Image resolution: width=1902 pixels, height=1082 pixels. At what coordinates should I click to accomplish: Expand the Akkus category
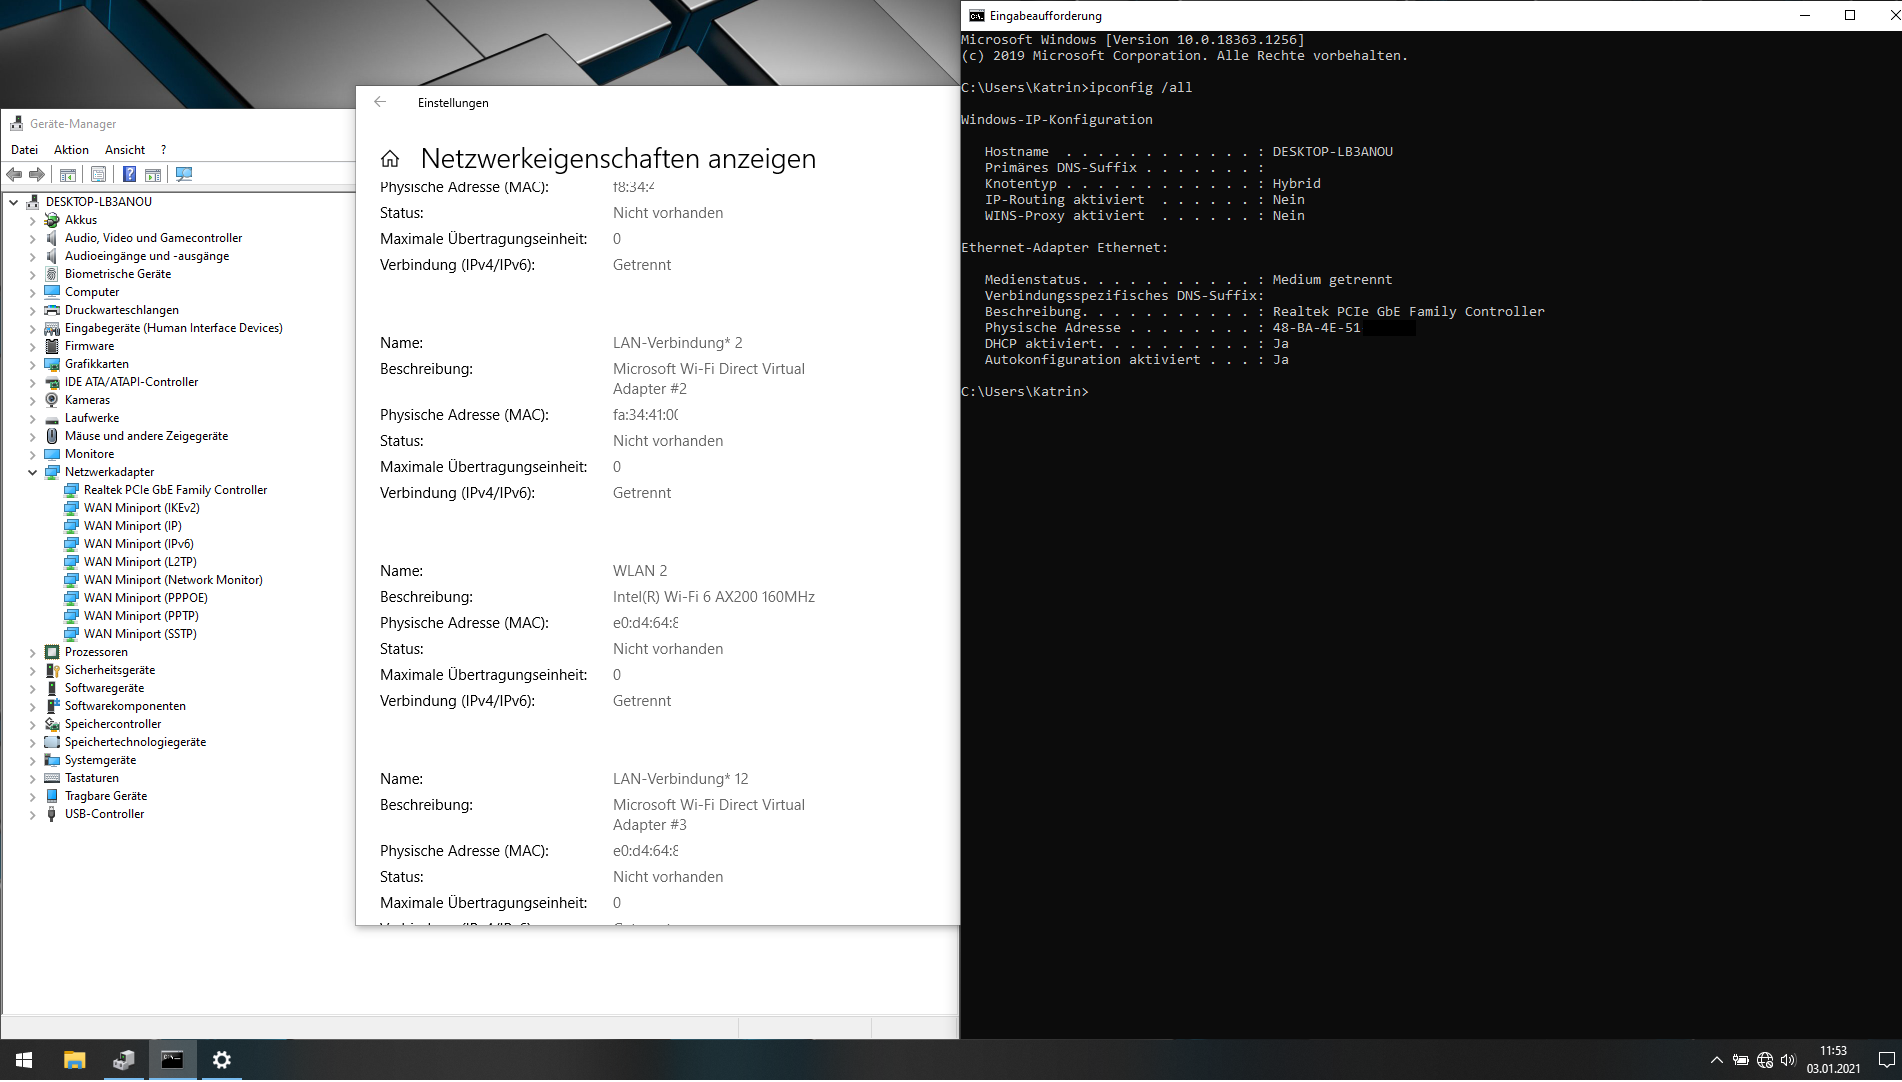33,220
